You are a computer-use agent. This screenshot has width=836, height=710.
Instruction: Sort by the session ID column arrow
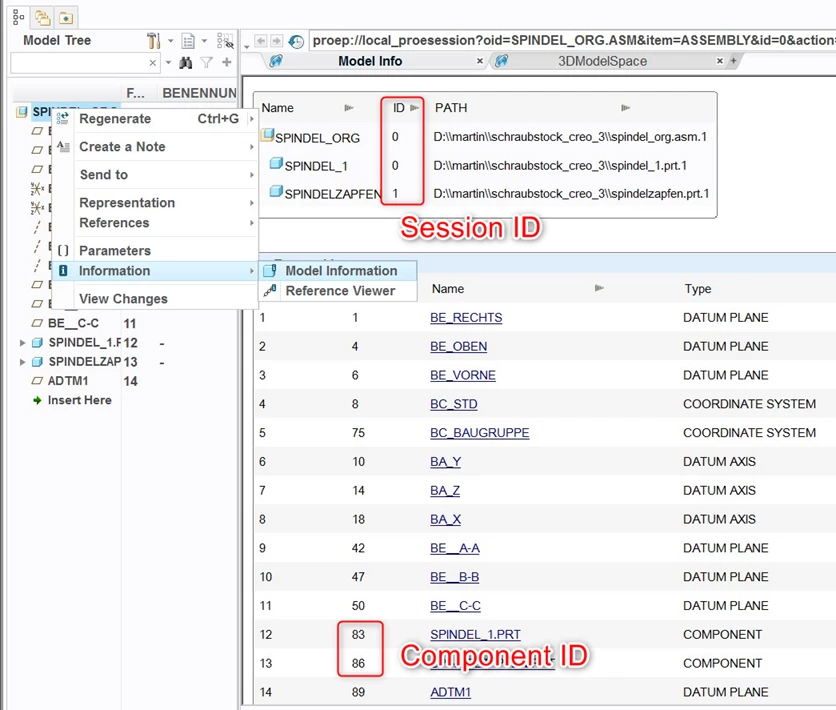(415, 108)
